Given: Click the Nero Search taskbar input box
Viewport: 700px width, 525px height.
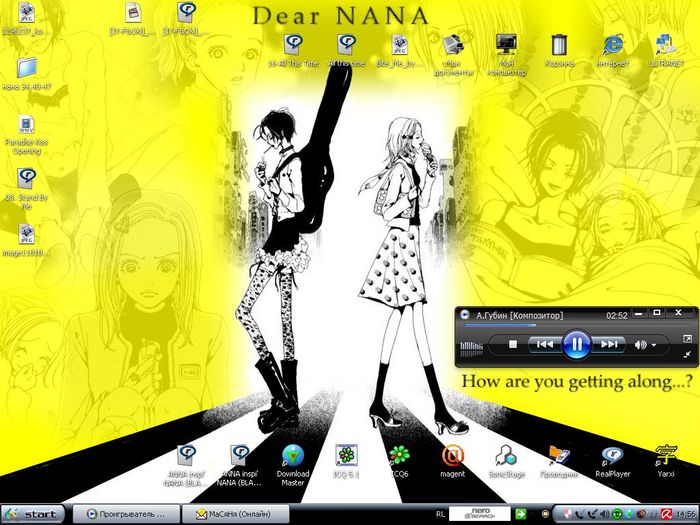Looking at the screenshot, I should tap(479, 514).
